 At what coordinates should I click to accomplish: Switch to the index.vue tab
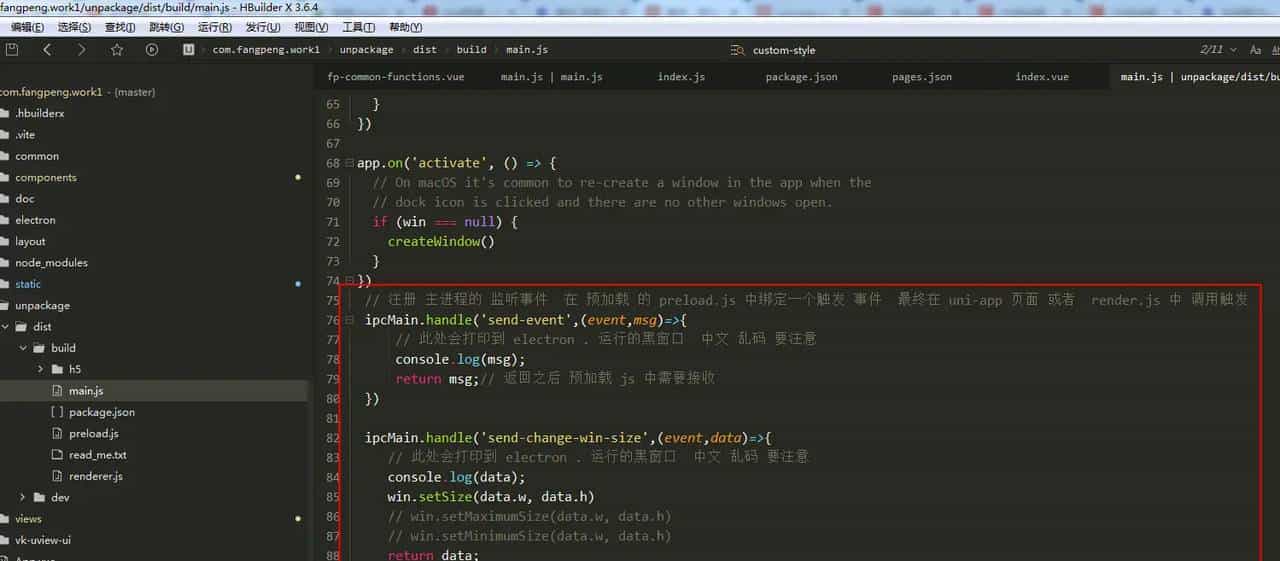tap(1042, 77)
